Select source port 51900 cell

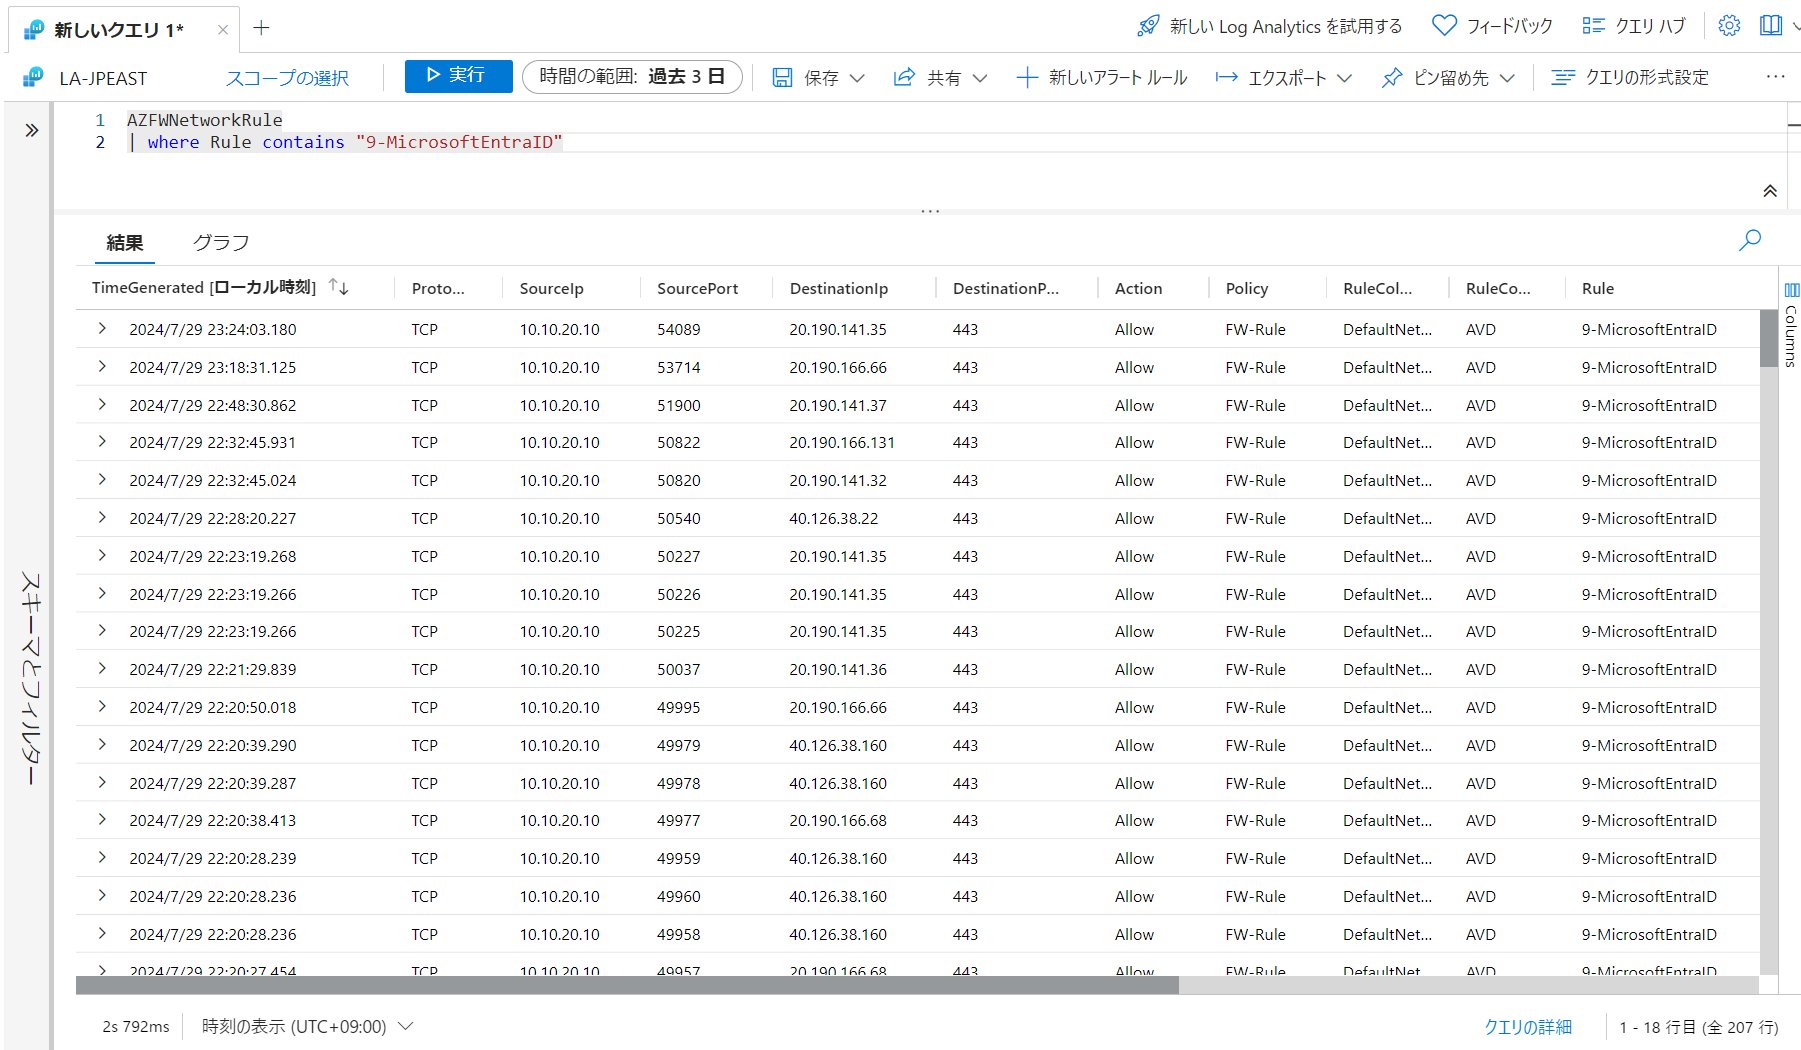click(x=678, y=405)
